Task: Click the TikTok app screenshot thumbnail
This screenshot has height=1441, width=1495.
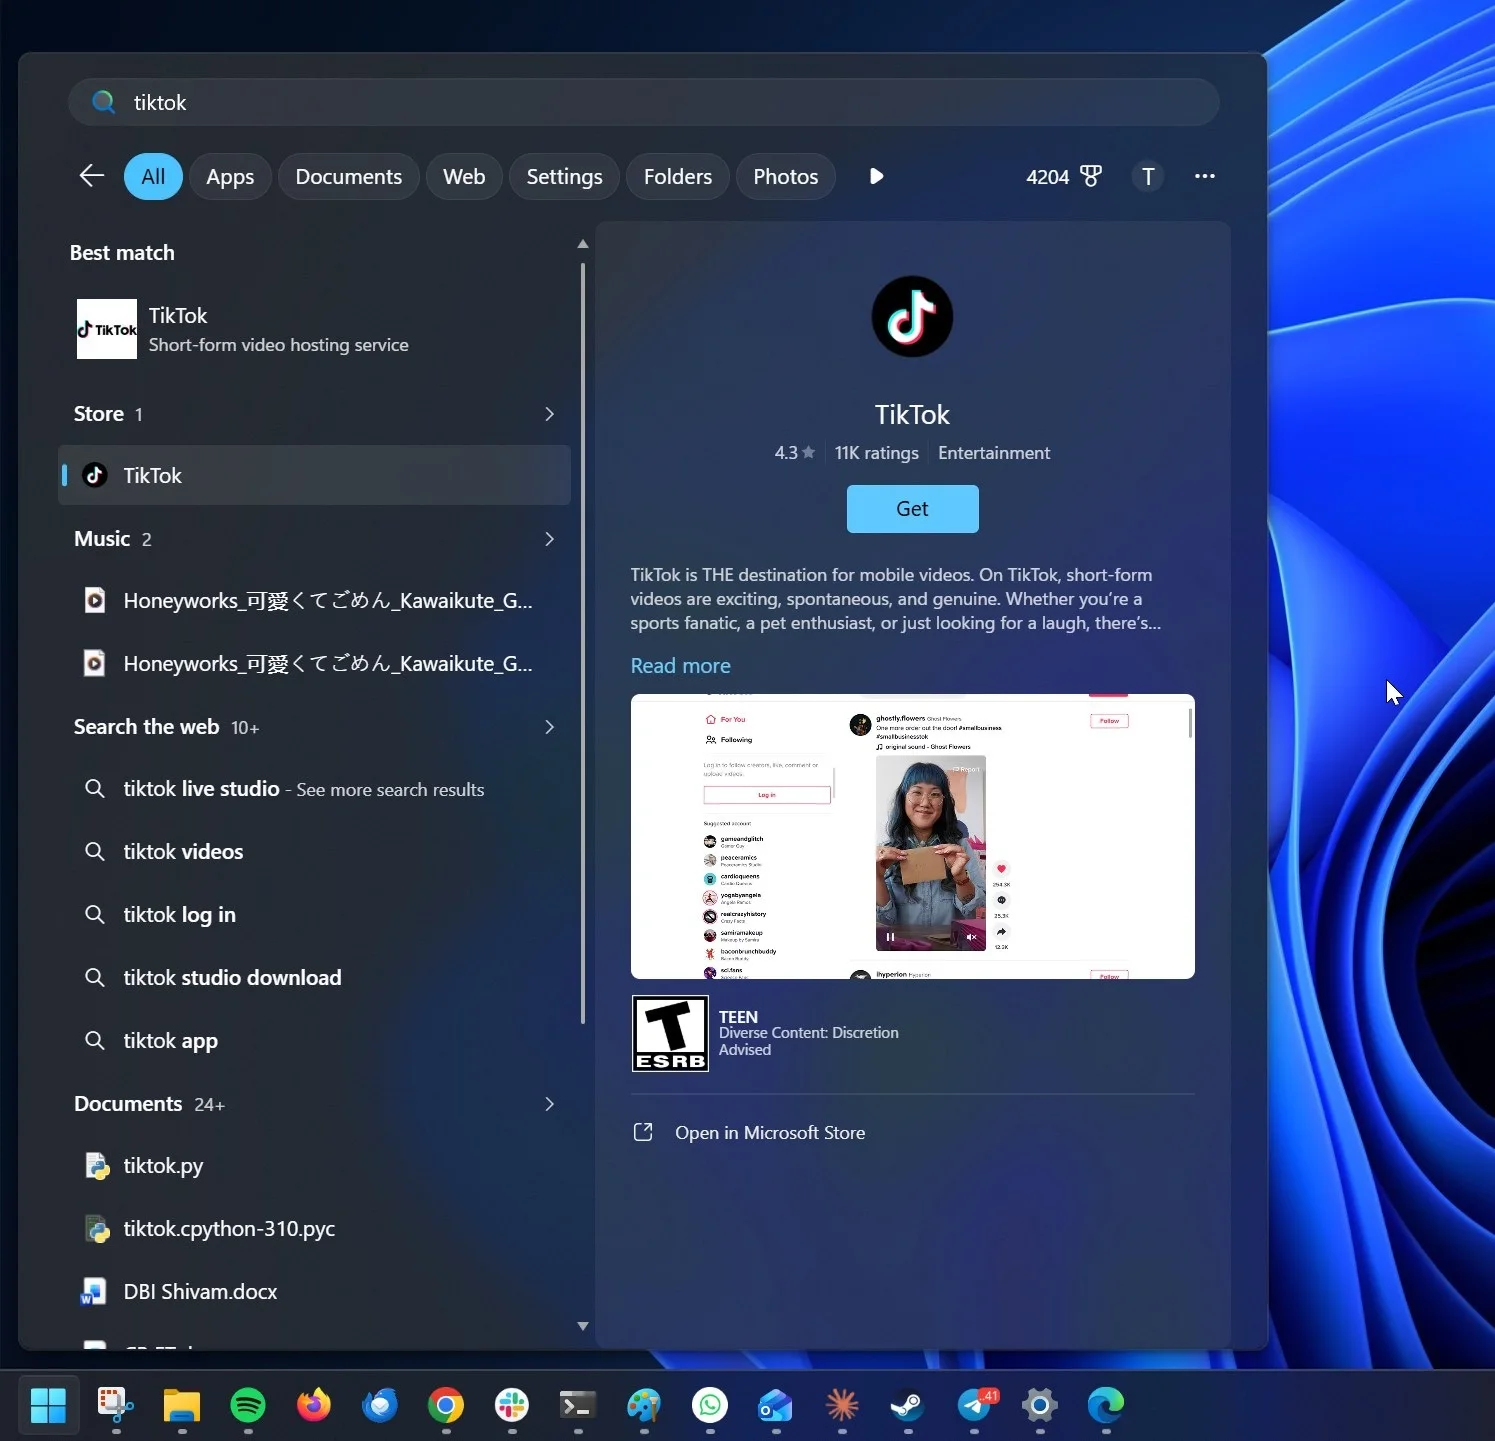Action: pos(912,836)
